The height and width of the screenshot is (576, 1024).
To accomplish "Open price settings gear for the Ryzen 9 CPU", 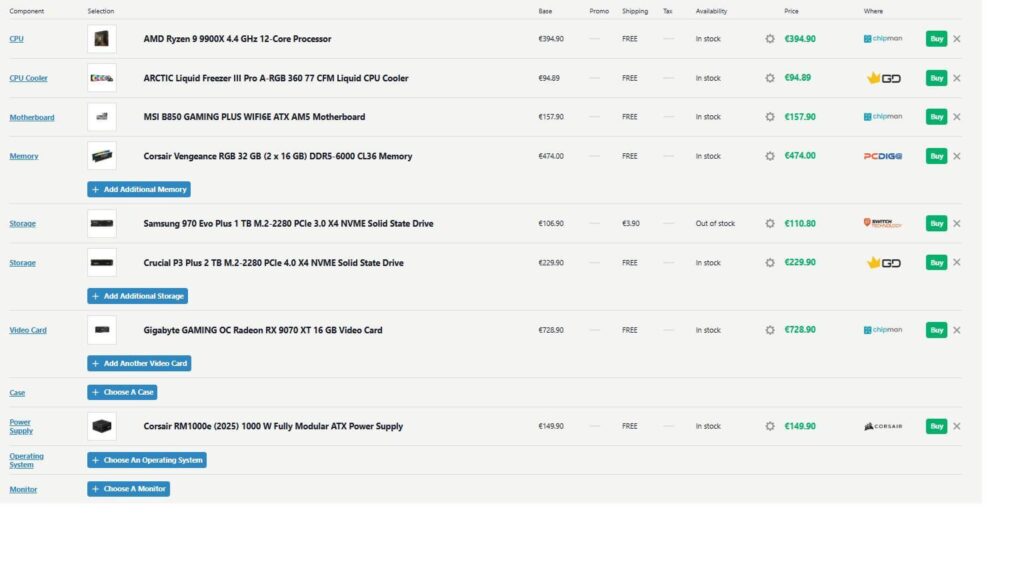I will click(x=769, y=38).
